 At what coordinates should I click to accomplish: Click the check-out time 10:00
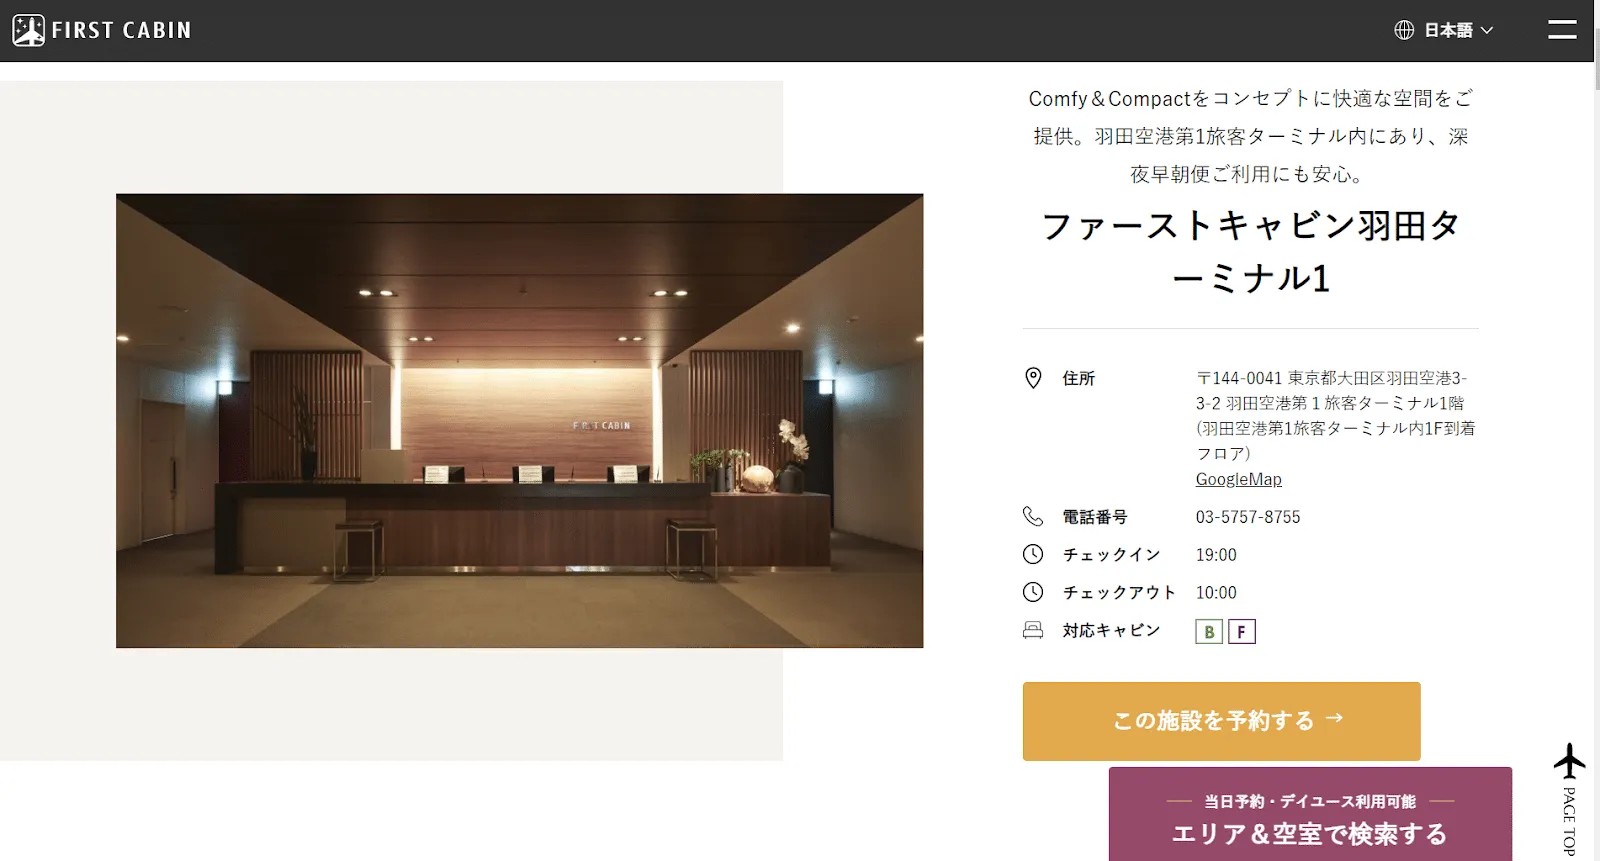point(1216,593)
